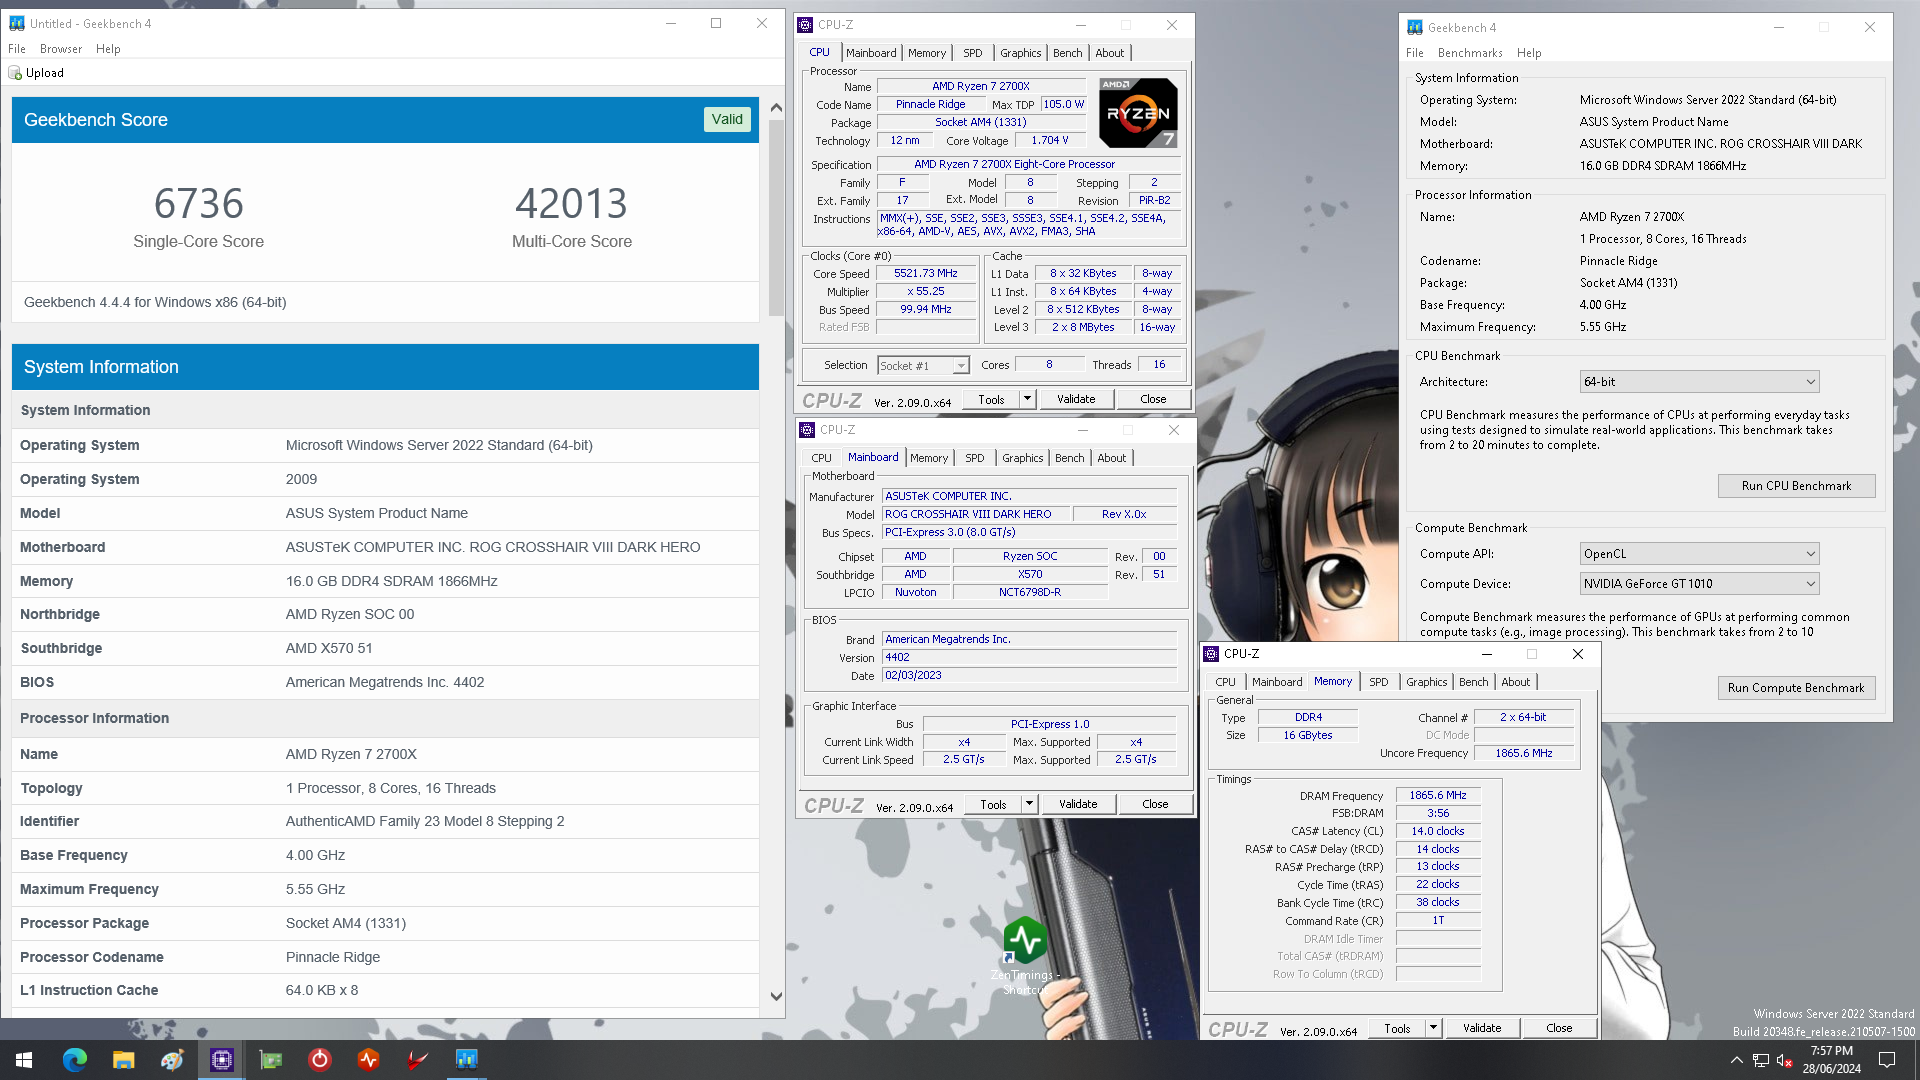Open the Browser menu in Geekbench
The image size is (1920, 1080).
[61, 49]
